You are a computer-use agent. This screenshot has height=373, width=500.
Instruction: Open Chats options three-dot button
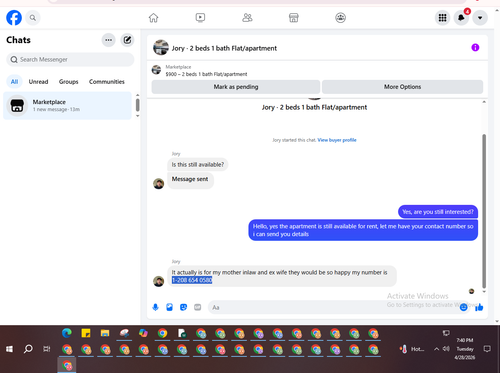(108, 40)
